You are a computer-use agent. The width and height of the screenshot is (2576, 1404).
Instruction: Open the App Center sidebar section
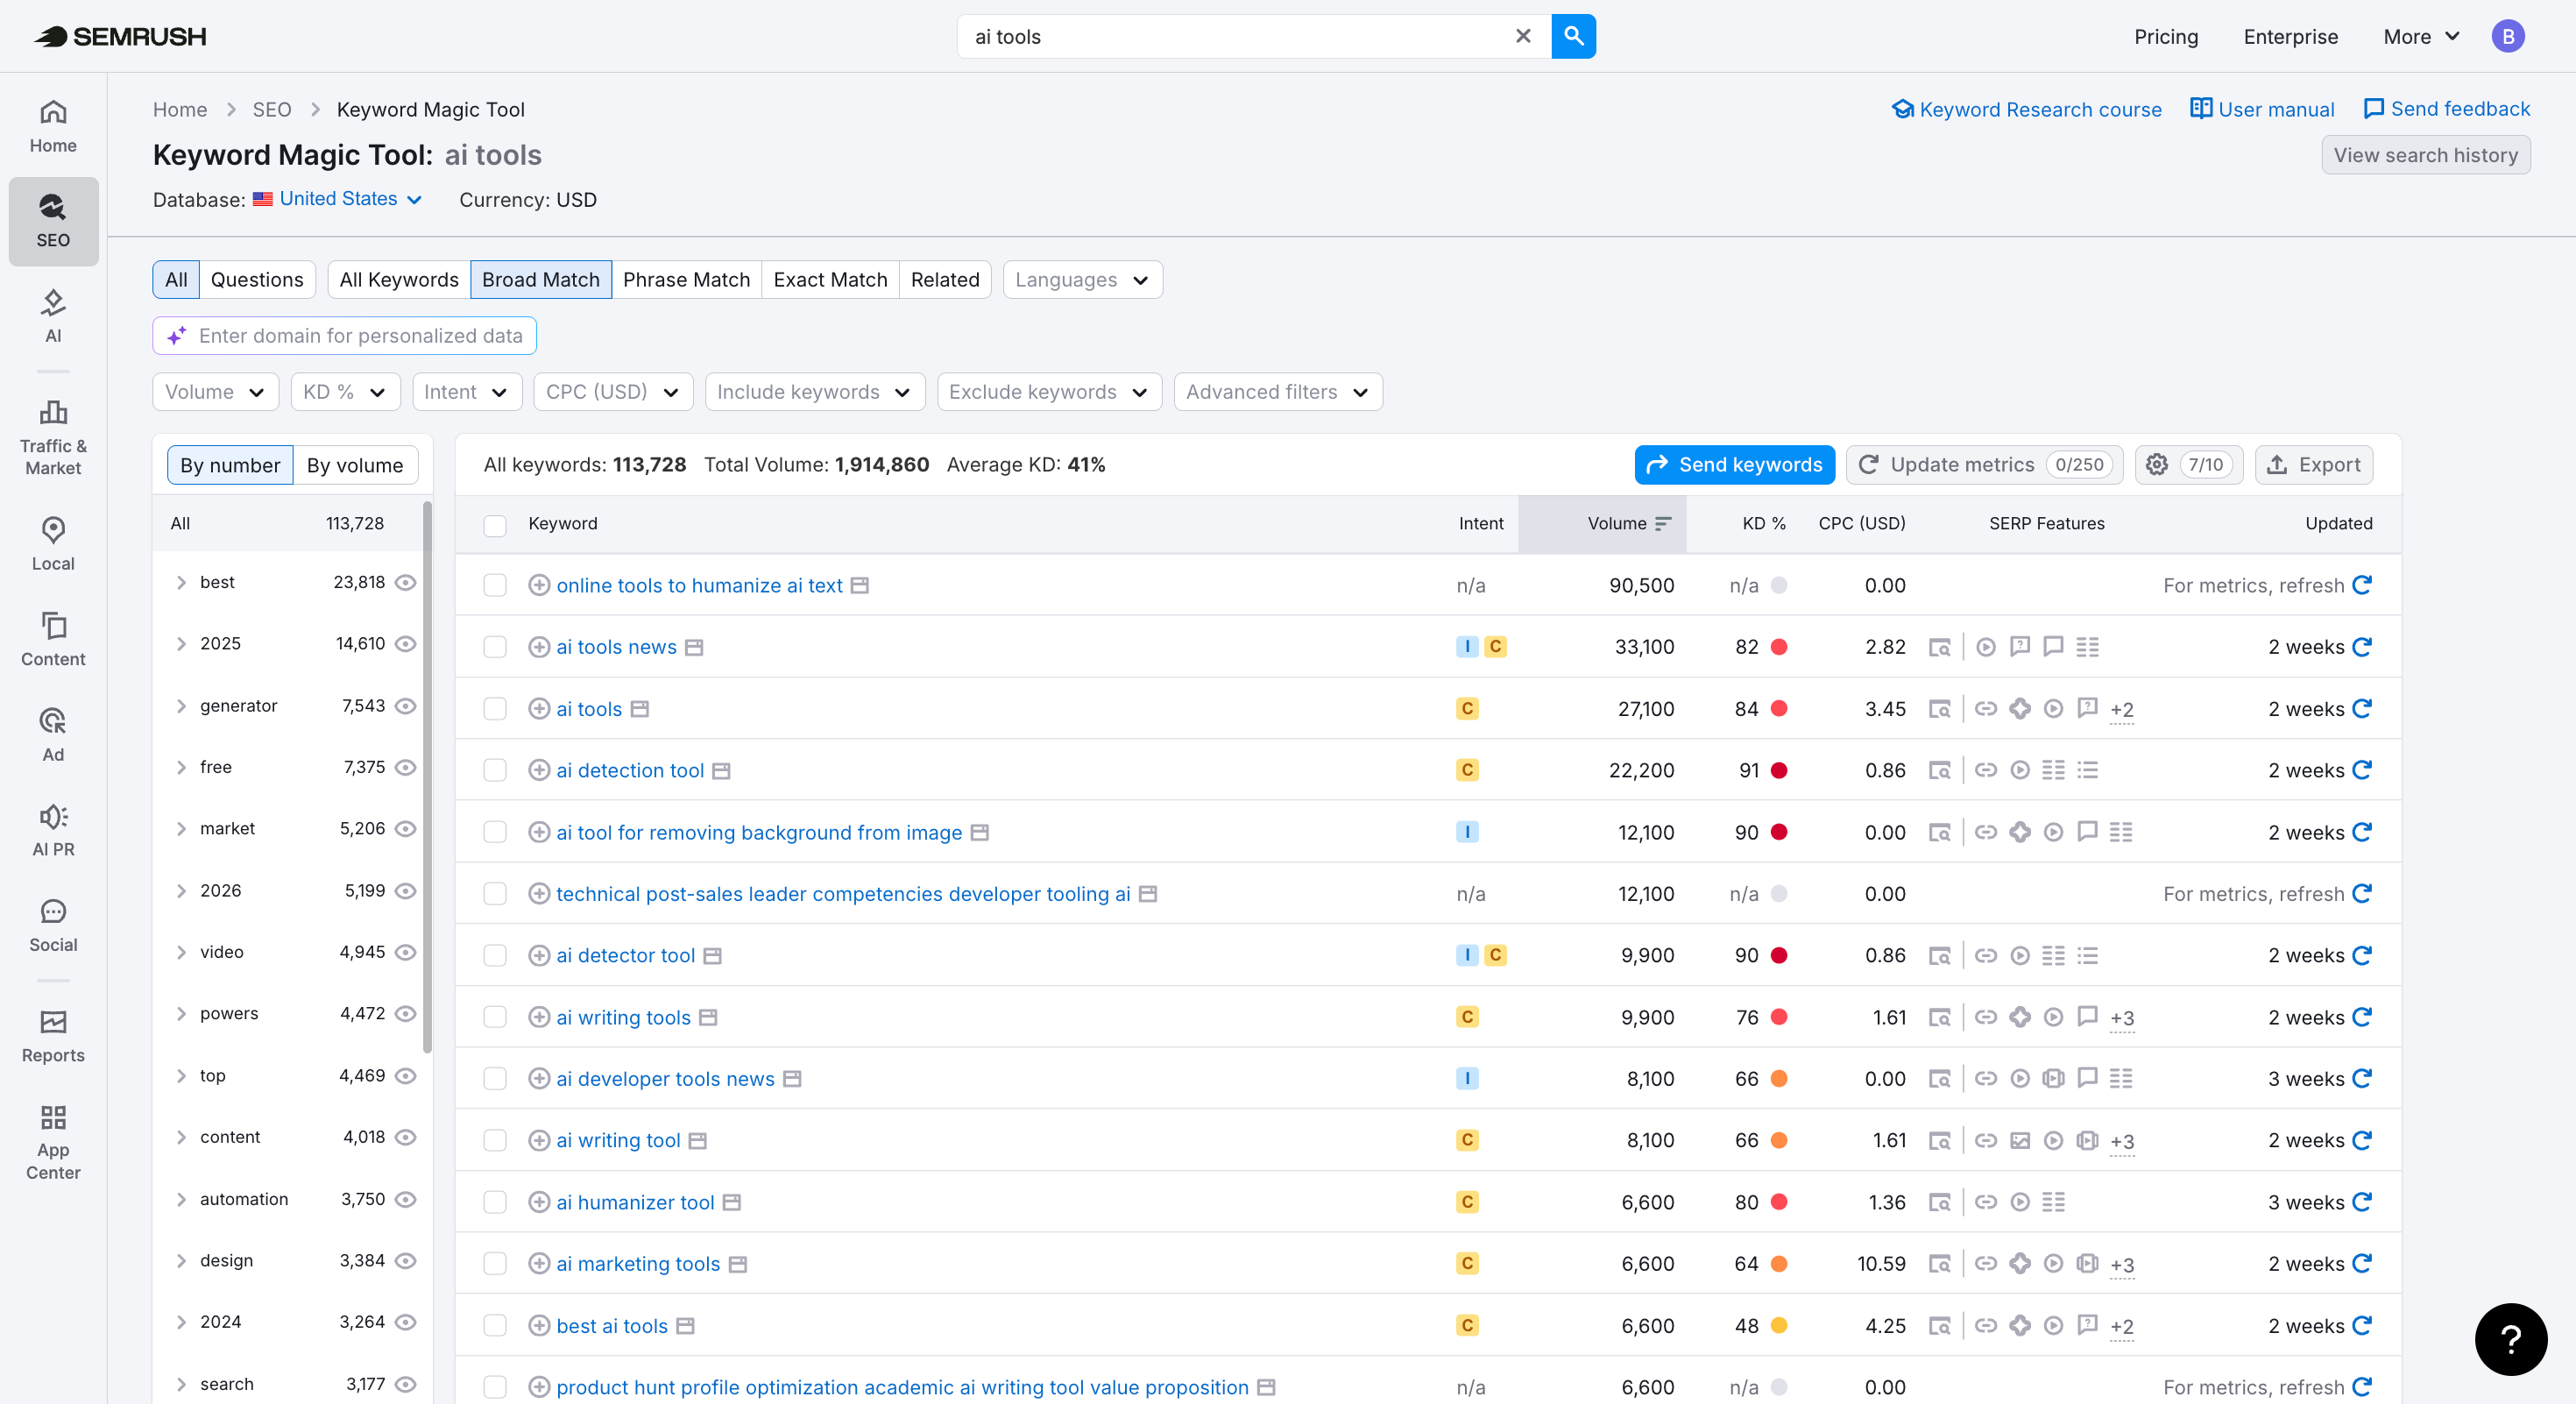point(53,1142)
